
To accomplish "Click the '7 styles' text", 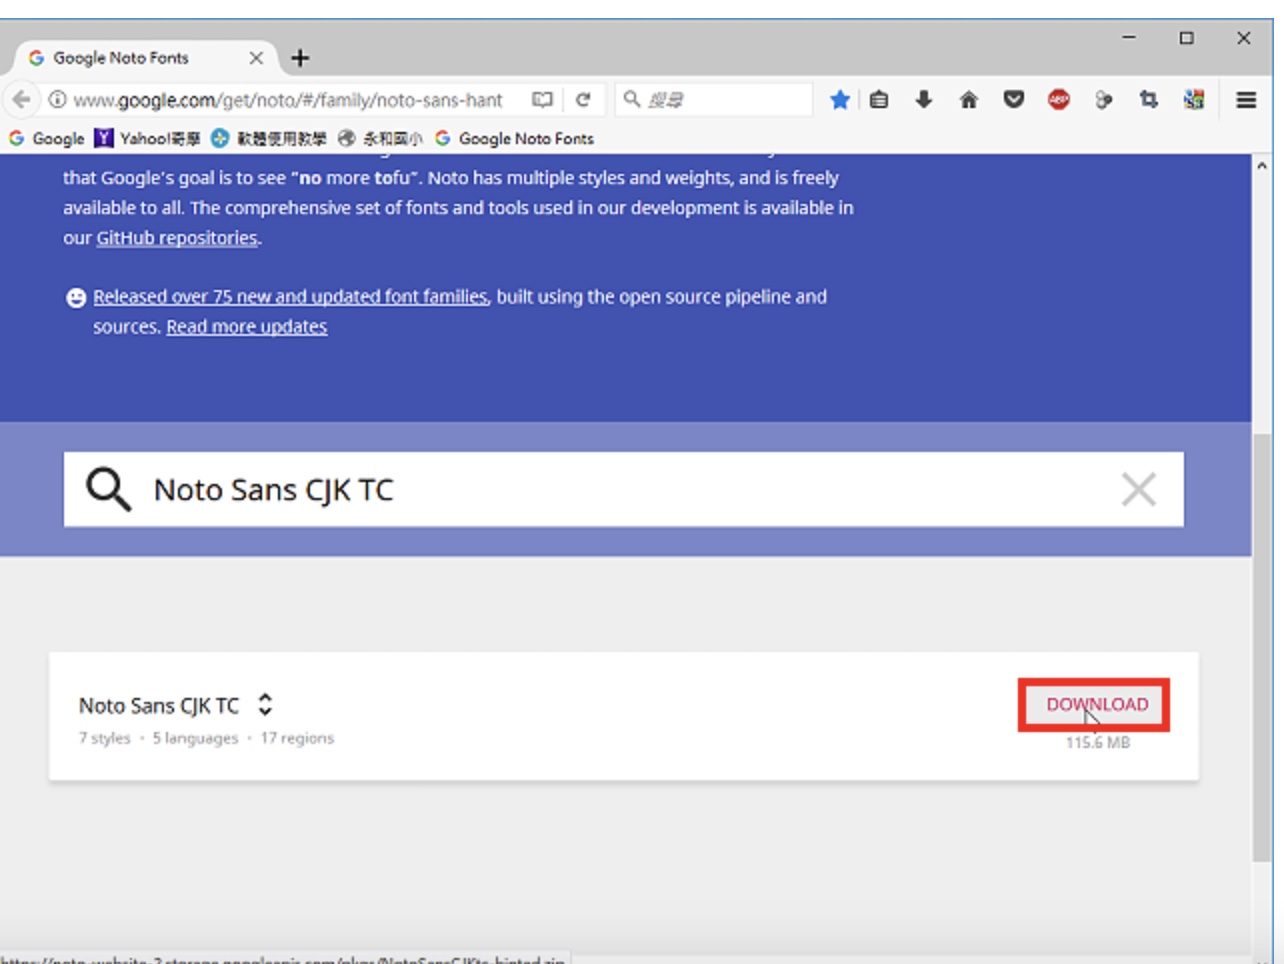I will click(105, 738).
